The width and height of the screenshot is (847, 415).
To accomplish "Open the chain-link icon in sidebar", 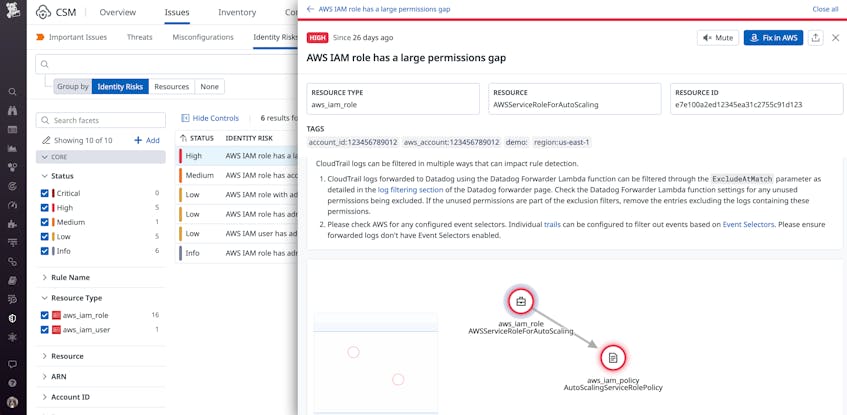I will click(12, 262).
